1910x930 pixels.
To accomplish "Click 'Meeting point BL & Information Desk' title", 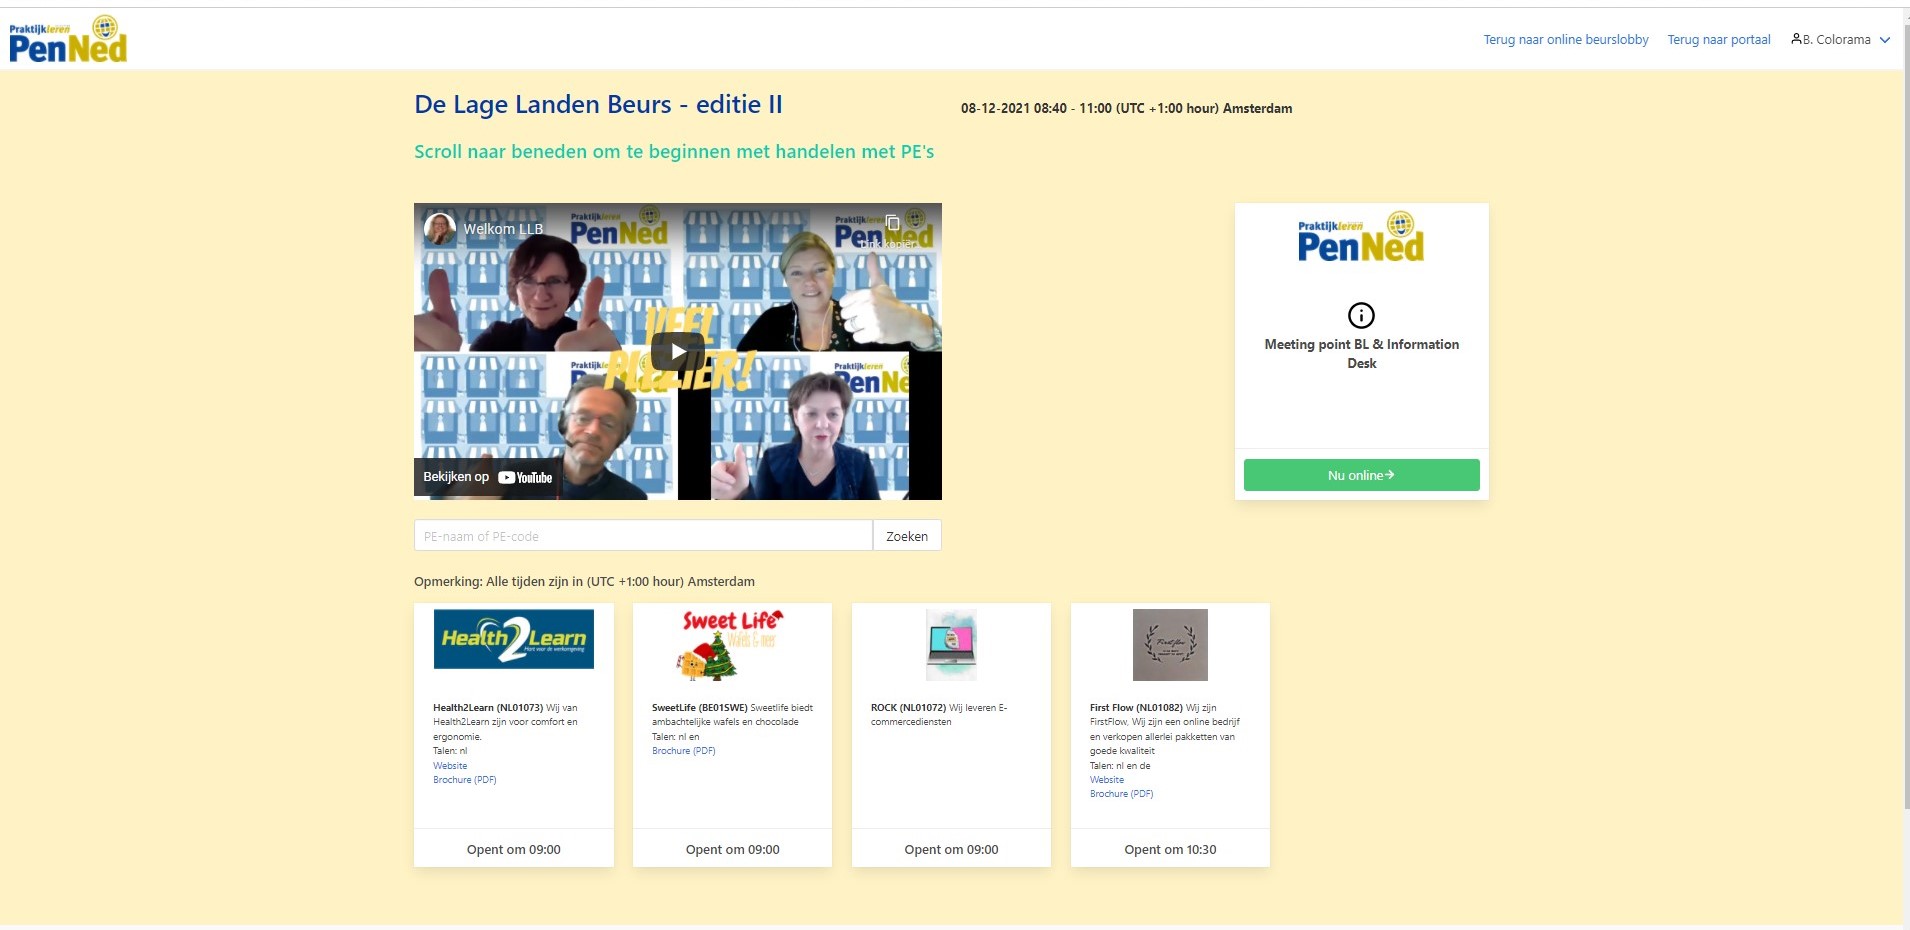I will 1361,353.
